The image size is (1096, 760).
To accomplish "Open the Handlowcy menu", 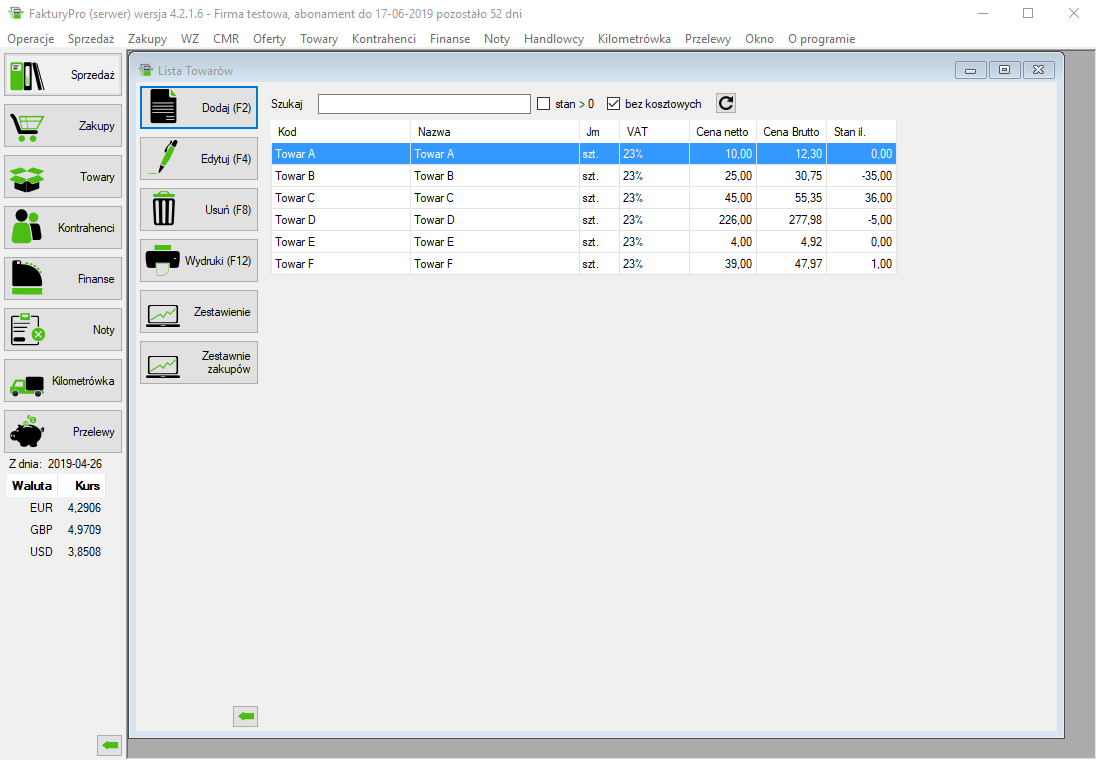I will pos(553,39).
